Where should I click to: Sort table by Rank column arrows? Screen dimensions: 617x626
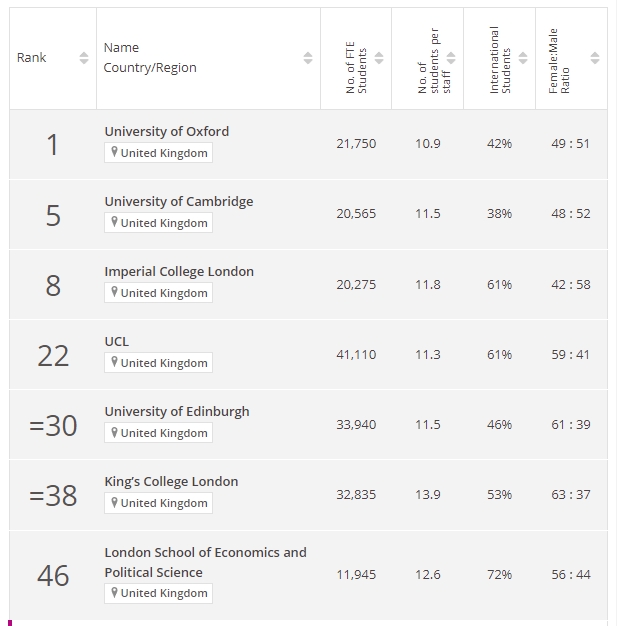pyautogui.click(x=84, y=58)
